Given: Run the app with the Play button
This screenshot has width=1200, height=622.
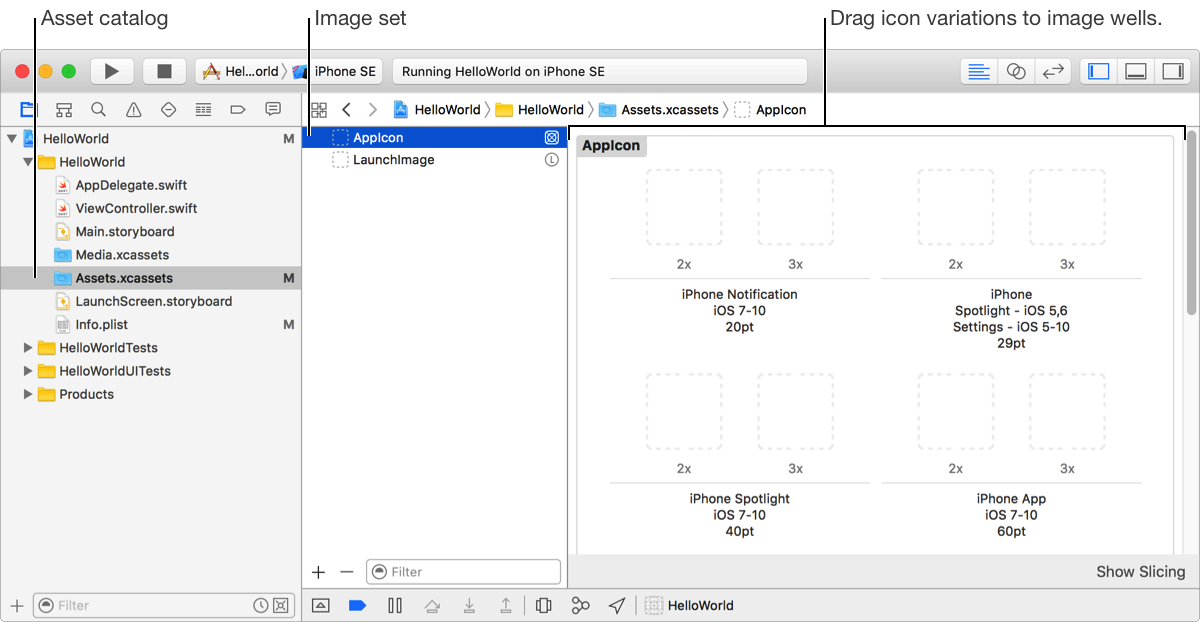Looking at the screenshot, I should pyautogui.click(x=112, y=71).
